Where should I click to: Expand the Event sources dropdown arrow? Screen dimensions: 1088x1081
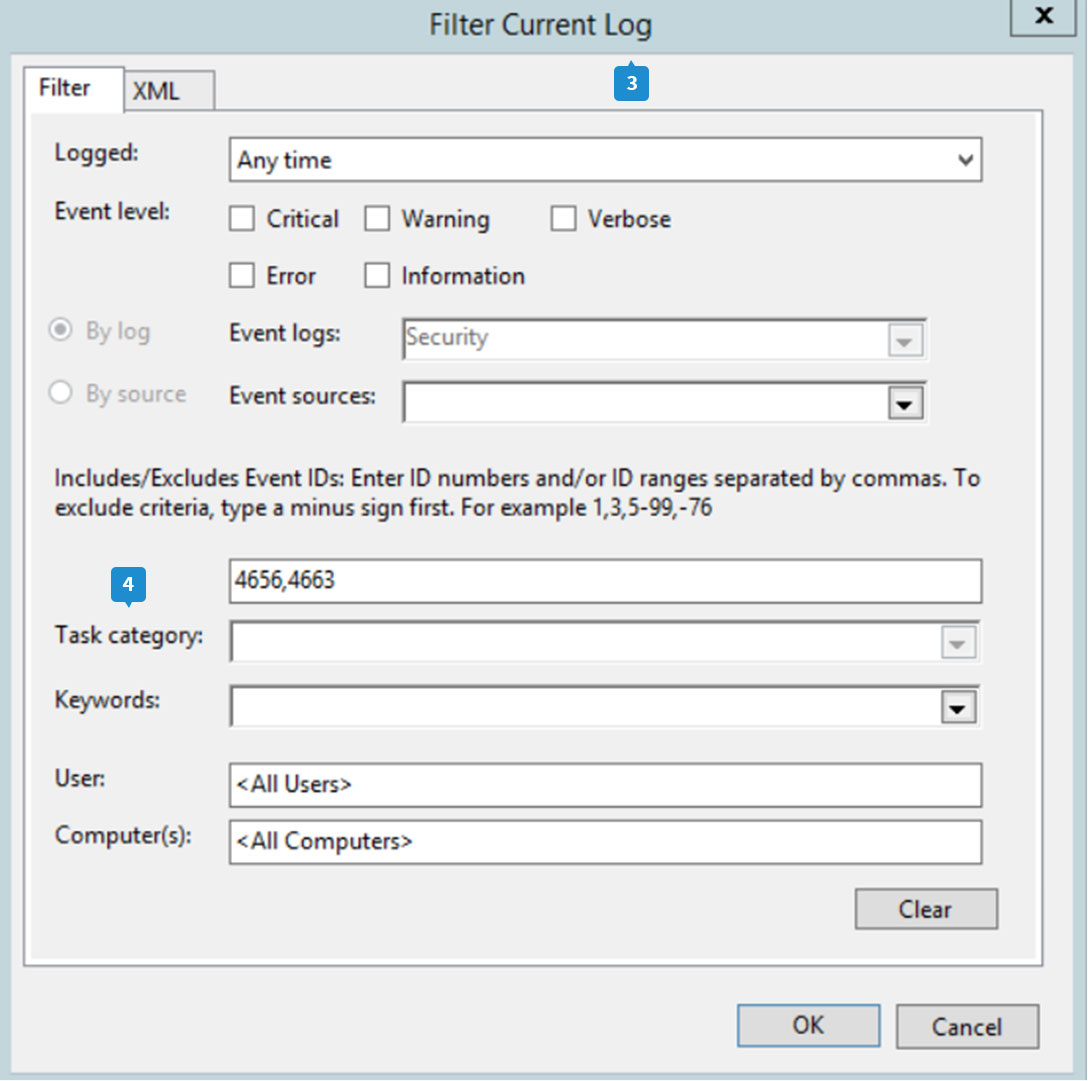tap(905, 404)
